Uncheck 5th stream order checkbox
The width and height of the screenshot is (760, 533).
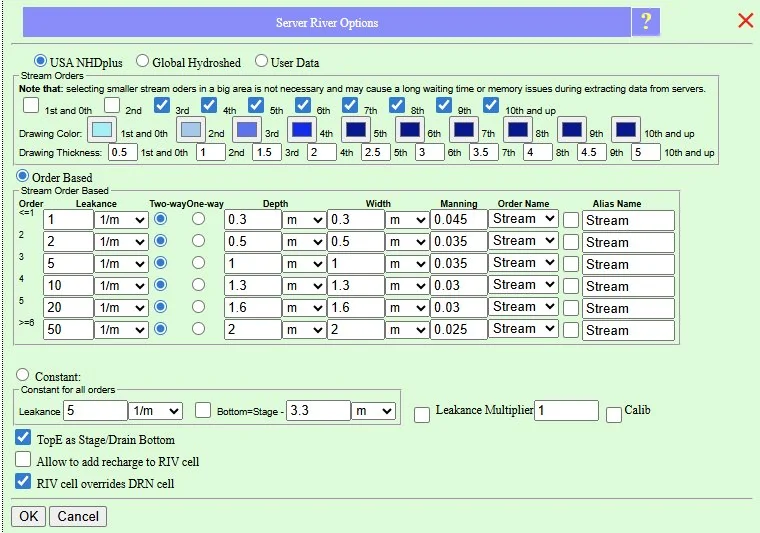tap(256, 105)
